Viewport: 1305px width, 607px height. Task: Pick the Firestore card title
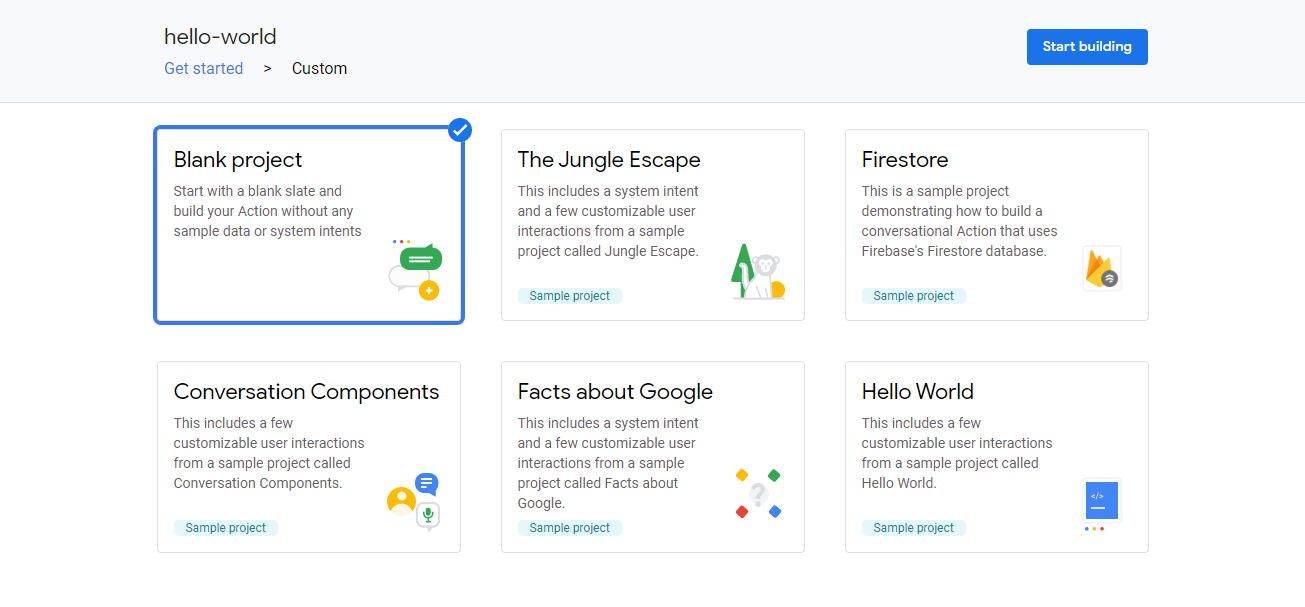905,160
